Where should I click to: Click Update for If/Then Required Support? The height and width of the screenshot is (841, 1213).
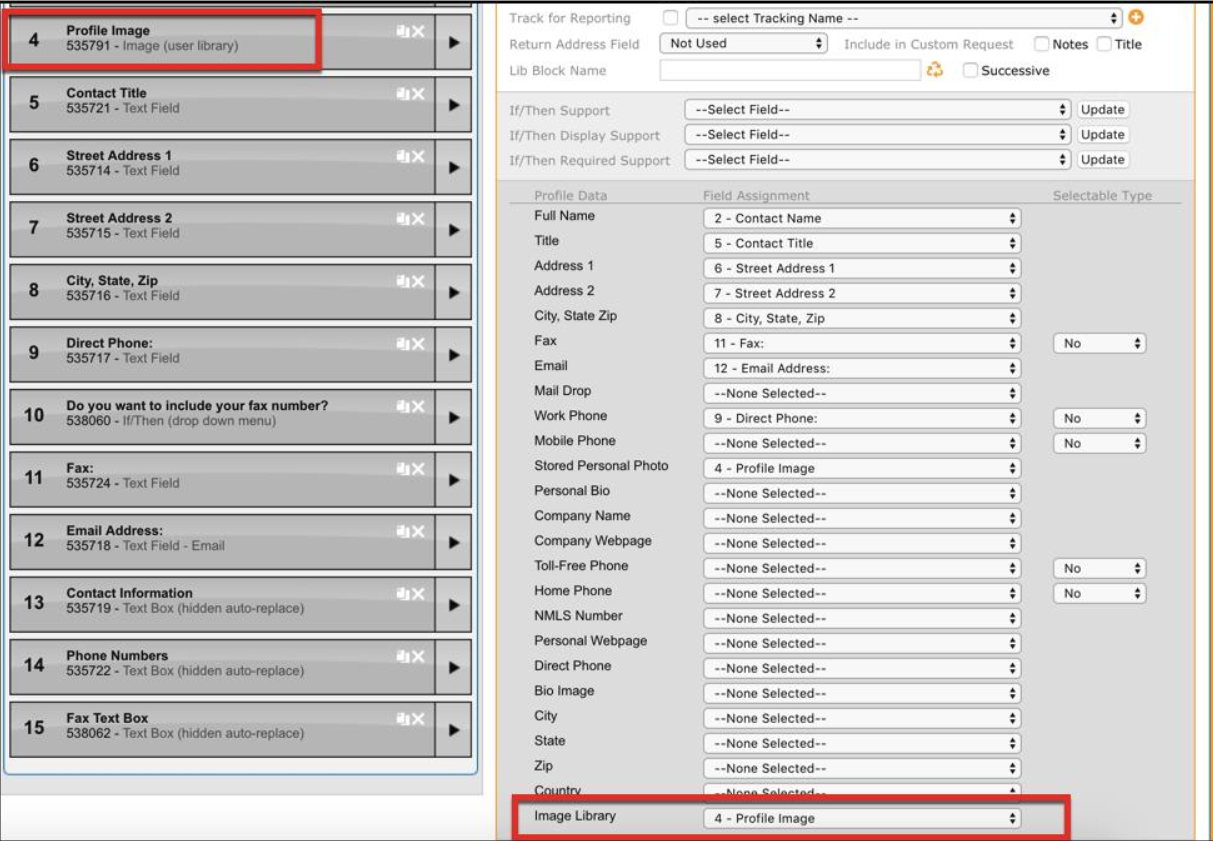pyautogui.click(x=1103, y=160)
